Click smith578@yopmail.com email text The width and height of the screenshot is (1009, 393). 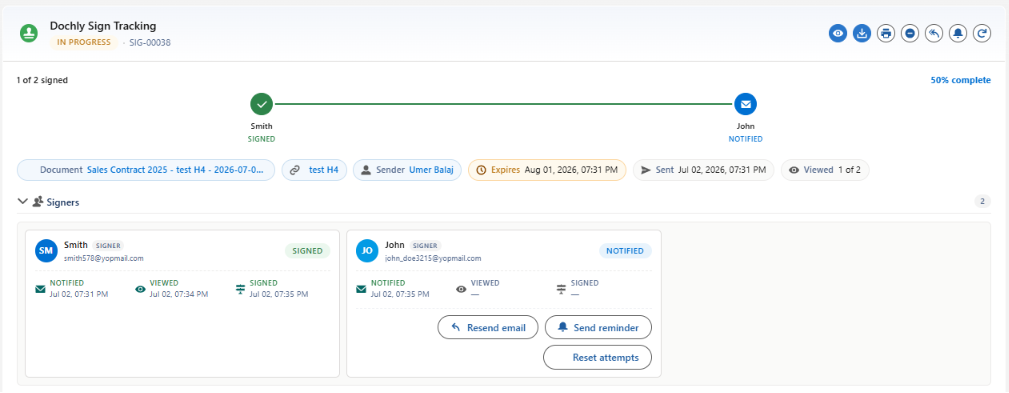click(104, 258)
